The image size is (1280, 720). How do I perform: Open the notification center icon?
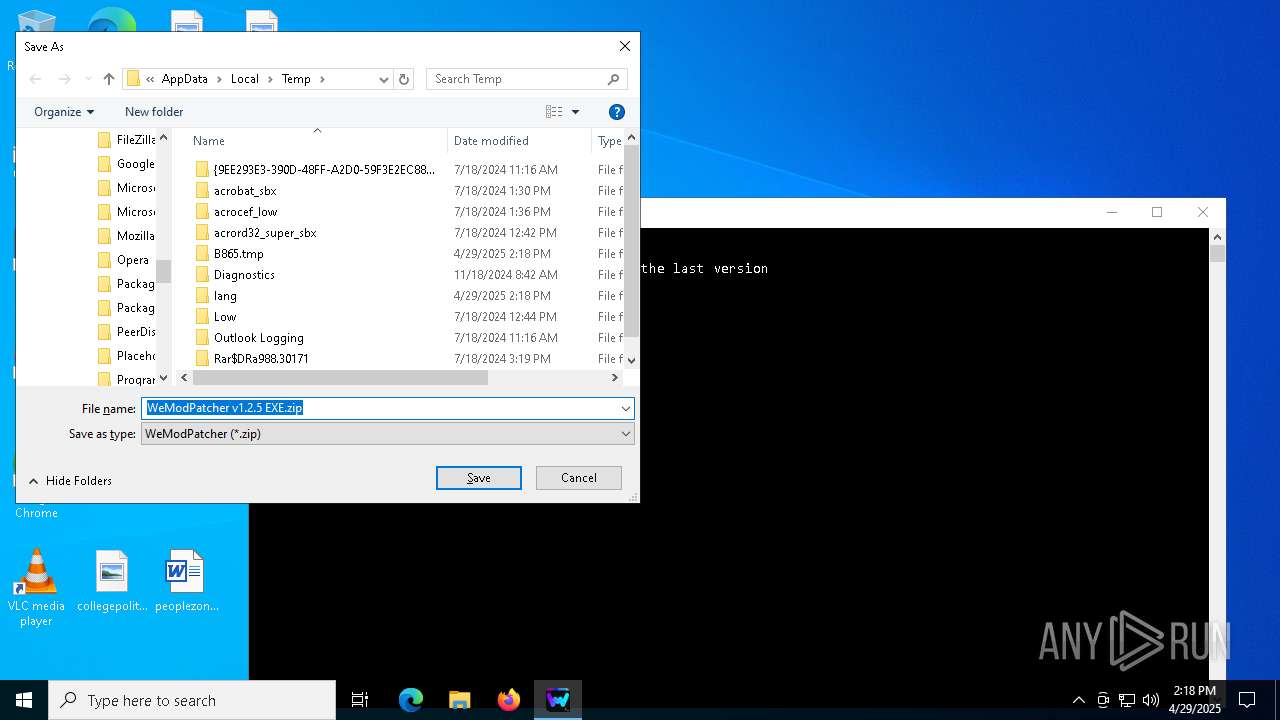coord(1247,700)
